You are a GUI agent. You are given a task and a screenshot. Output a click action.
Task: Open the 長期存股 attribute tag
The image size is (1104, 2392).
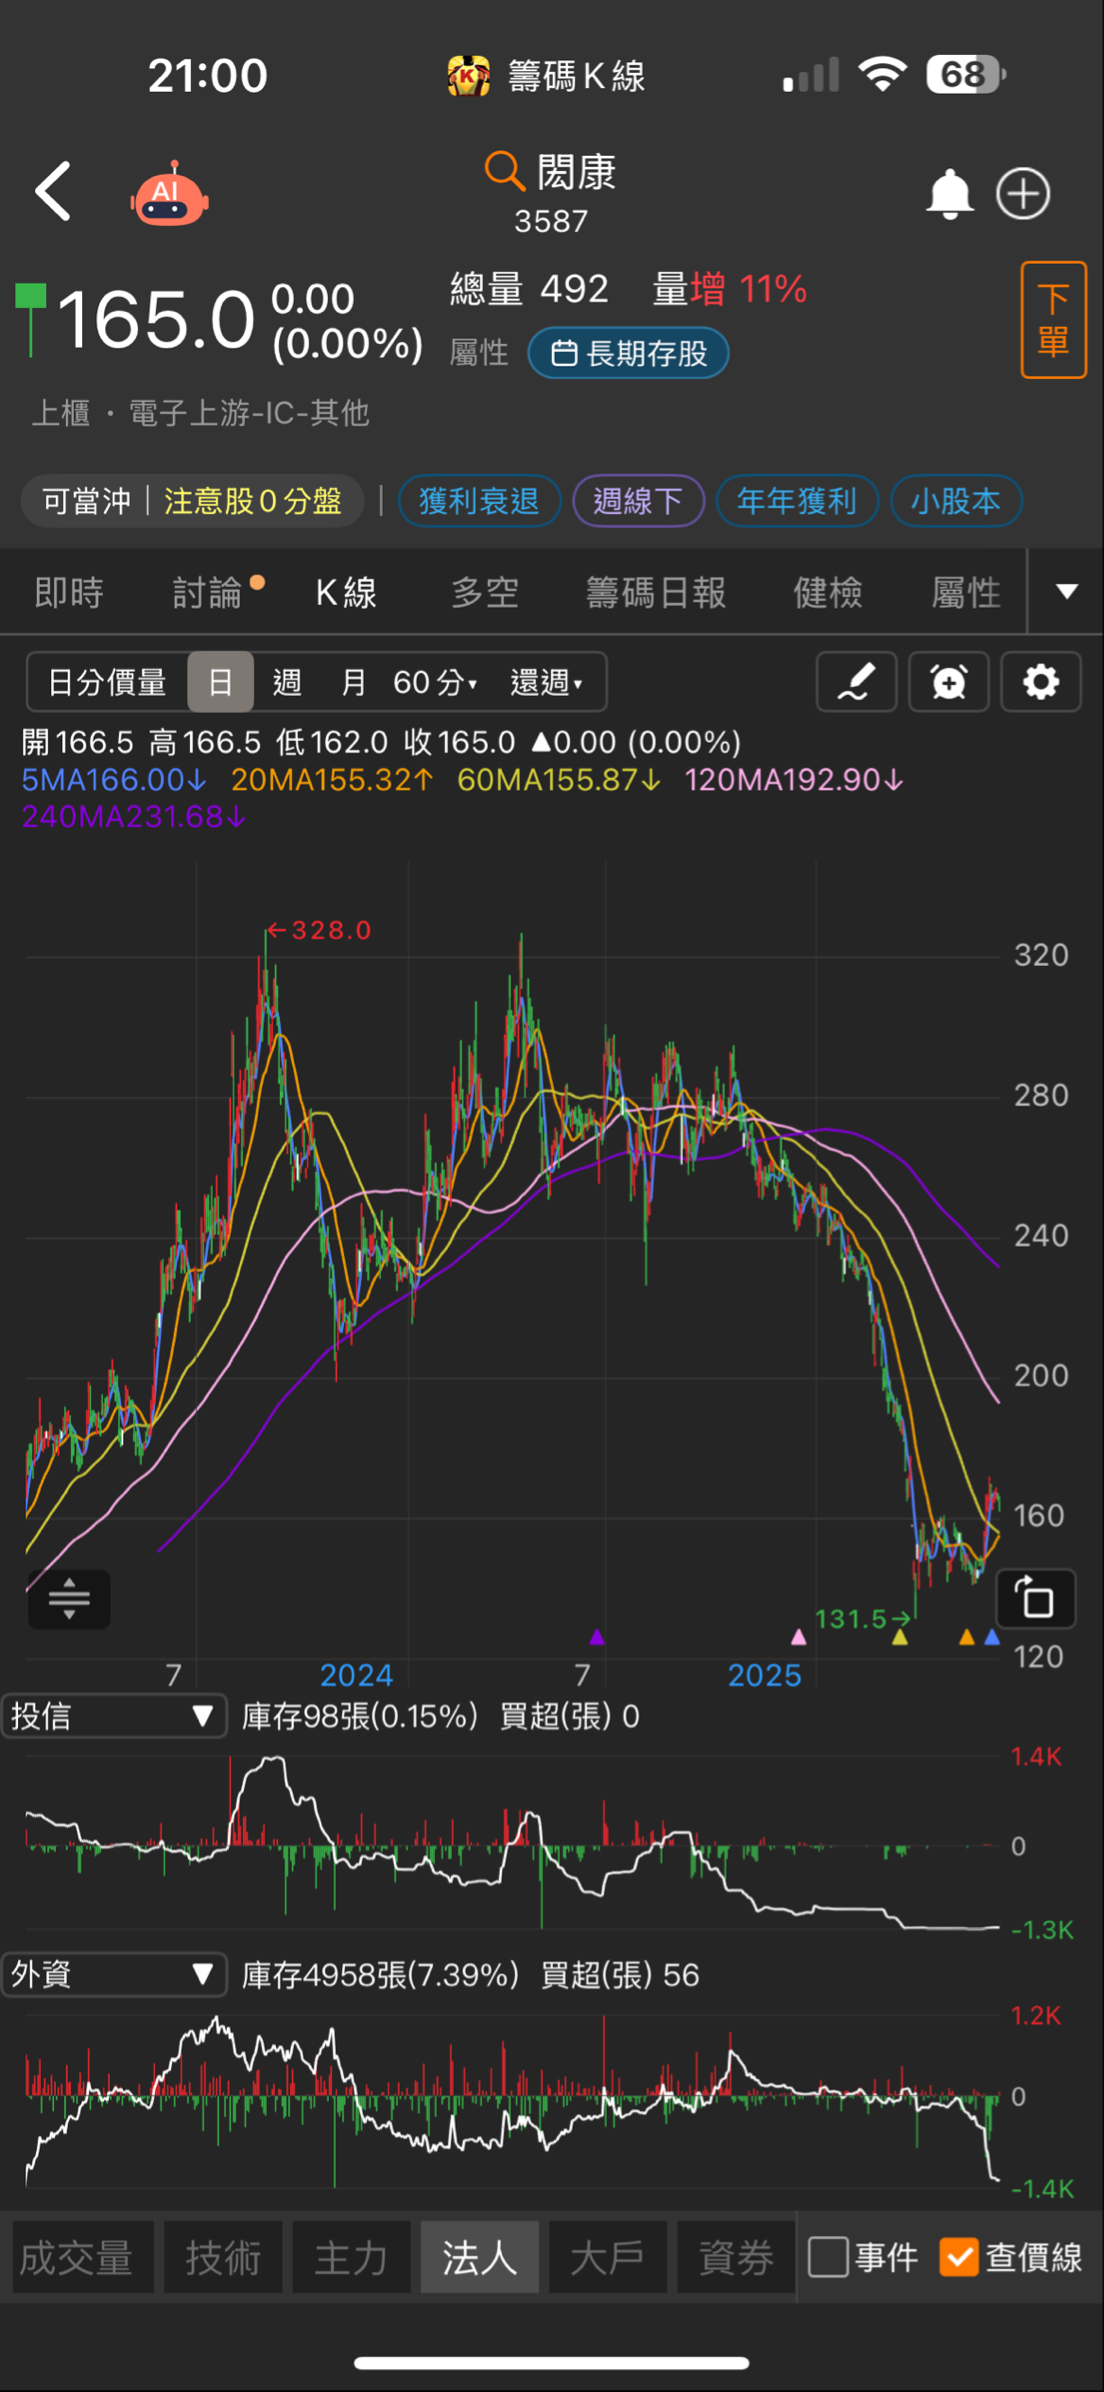click(x=628, y=353)
